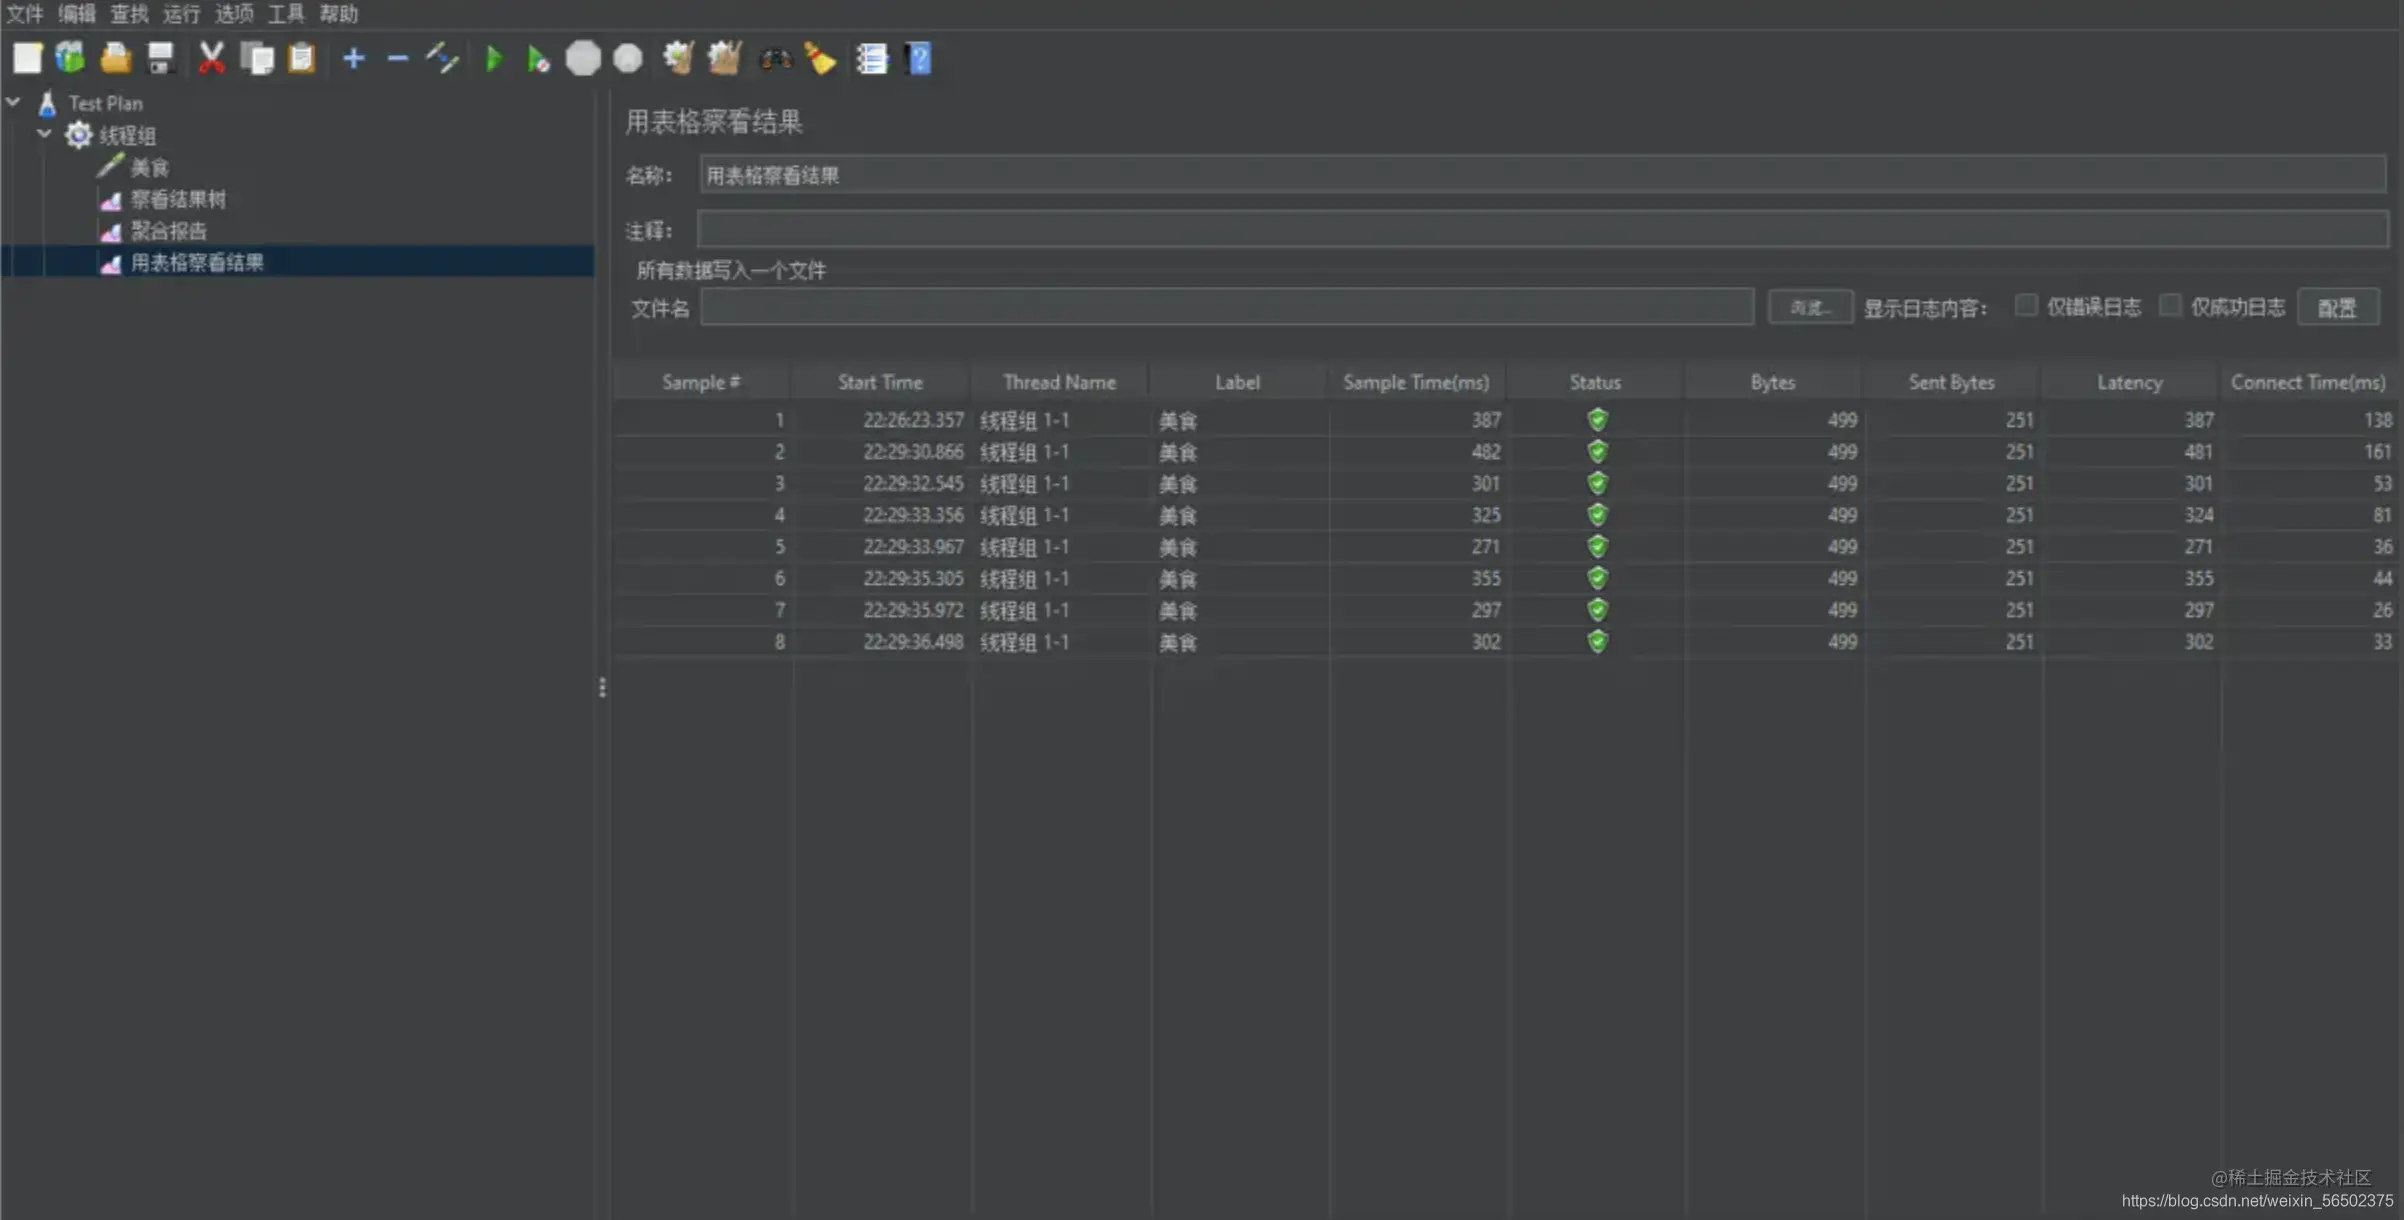Click the Clear all broom icon
Screen dimensions: 2404x1220
820,59
